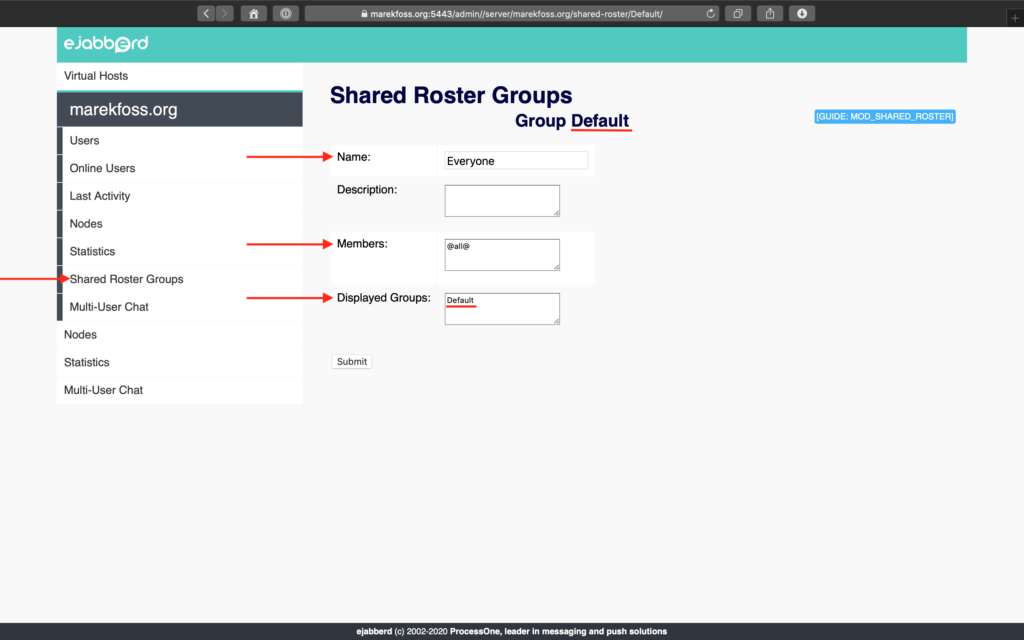The width and height of the screenshot is (1024, 640).
Task: Click the browser back arrow button
Action: tap(207, 14)
